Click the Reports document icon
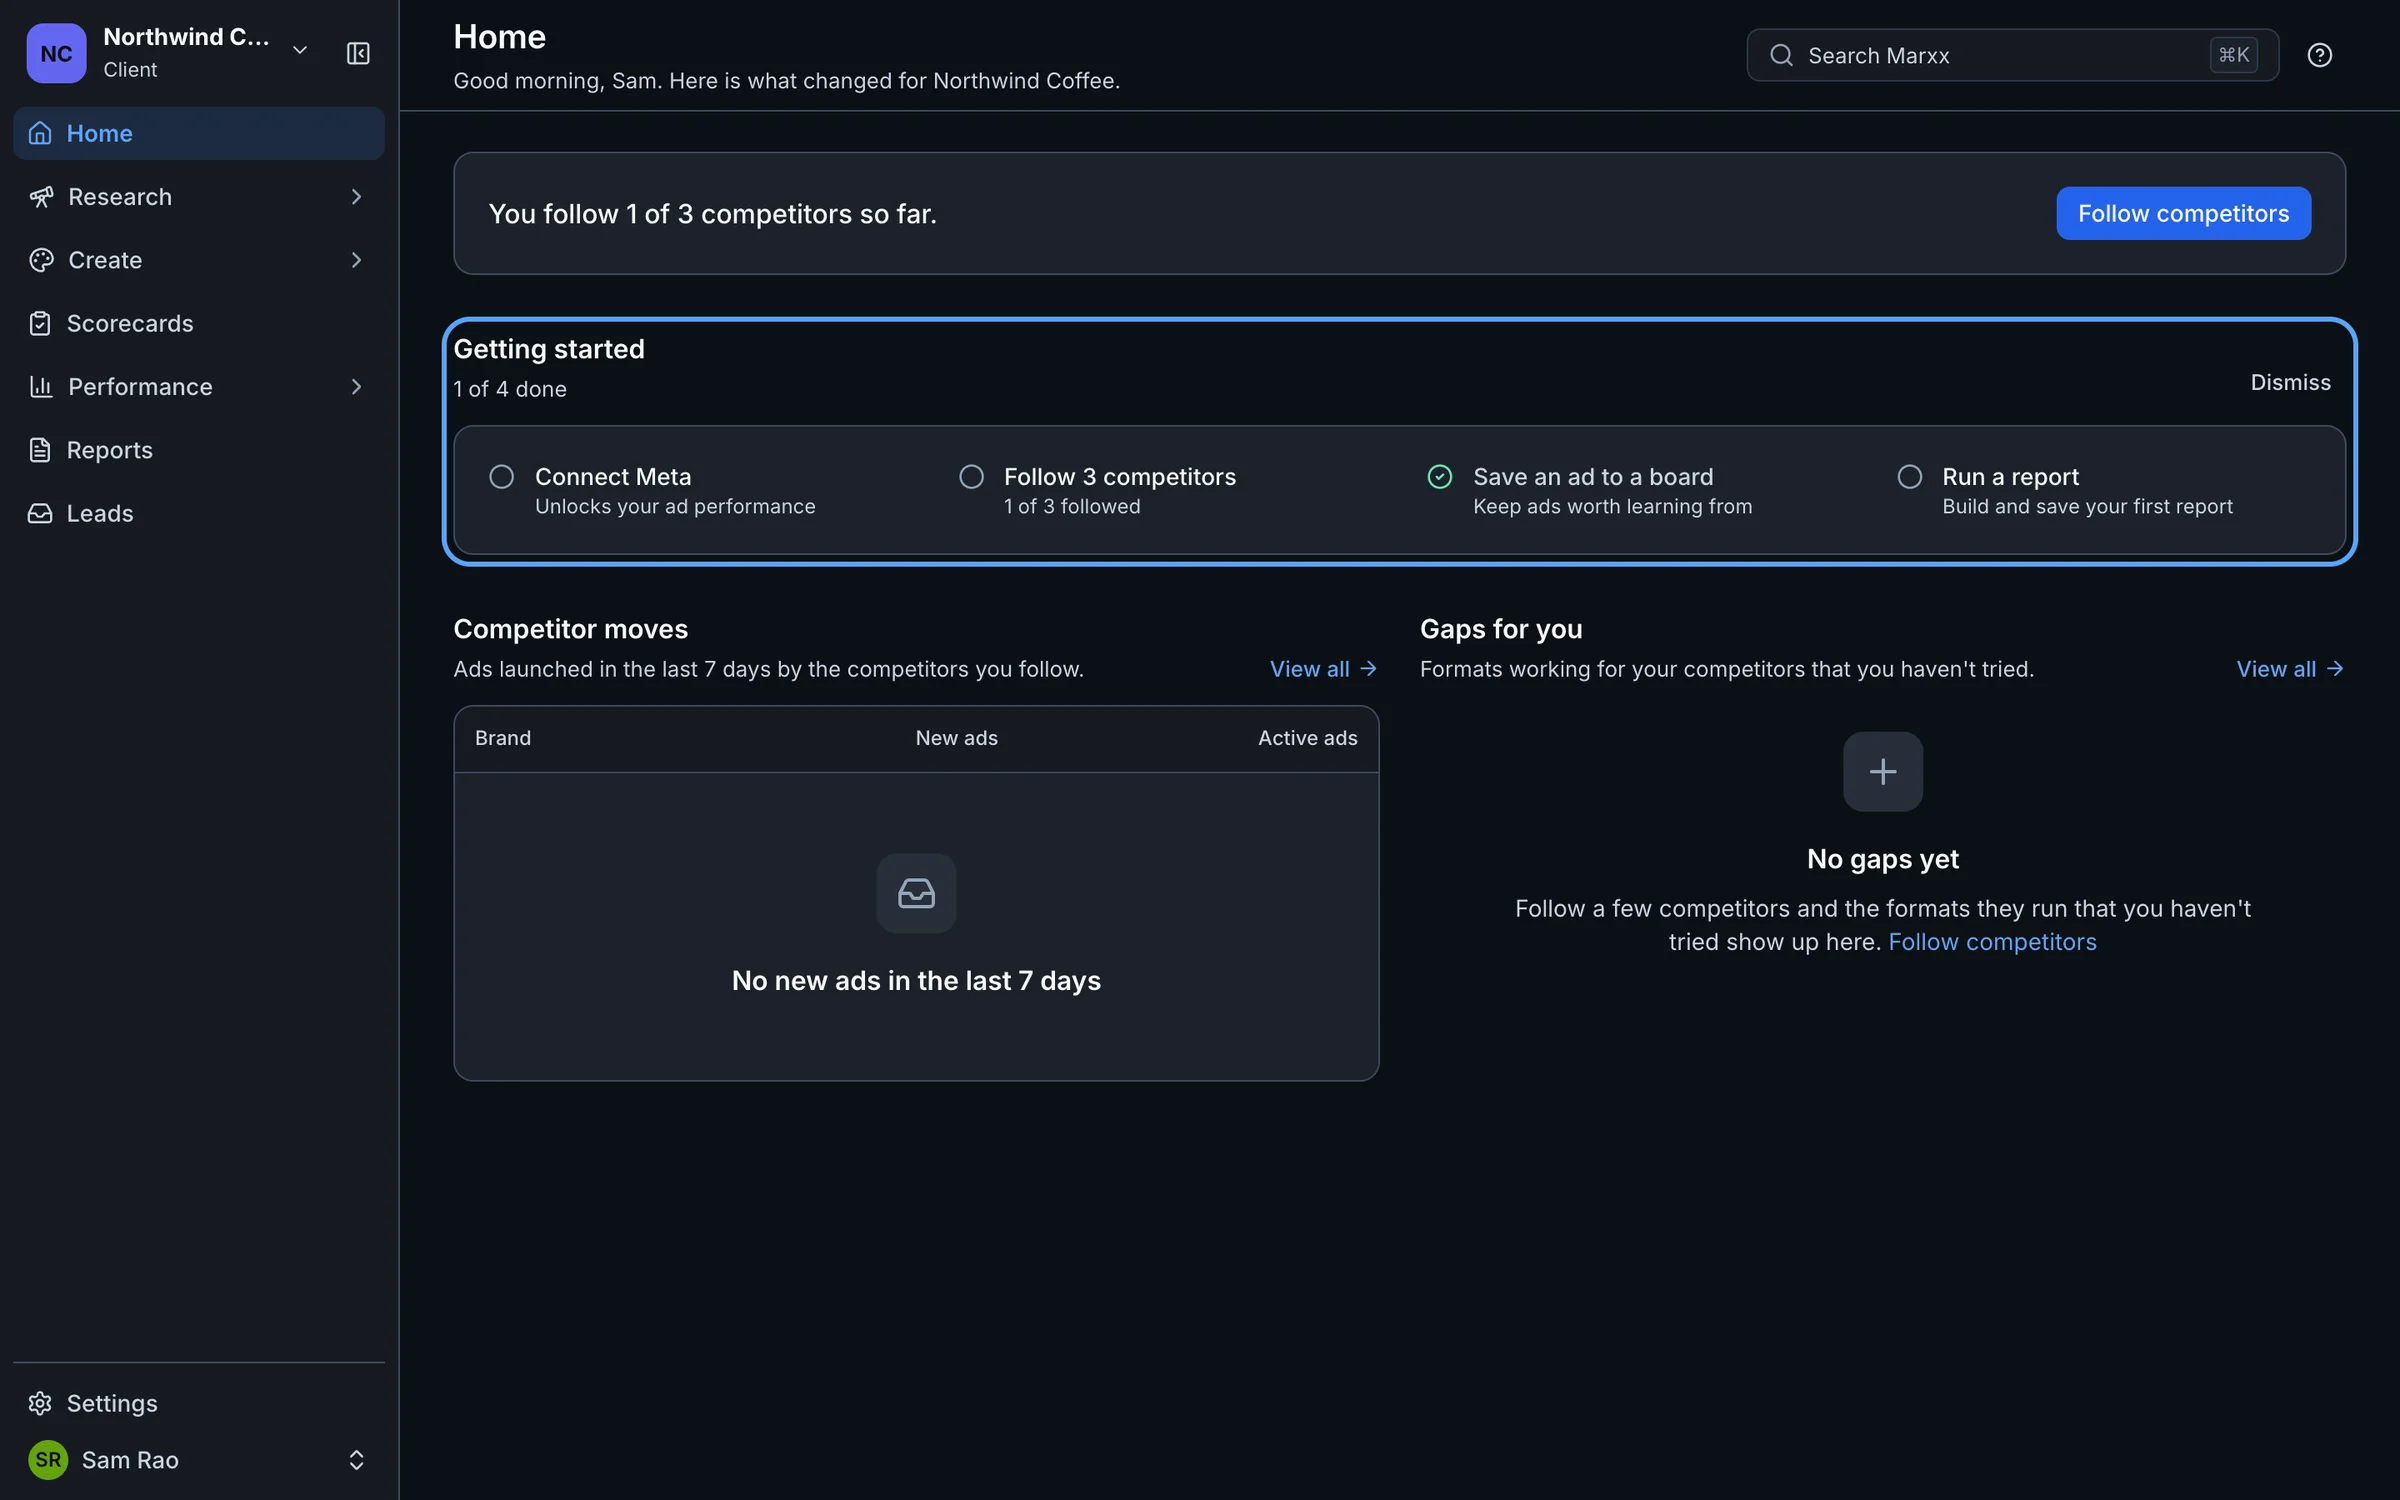2400x1500 pixels. point(40,450)
